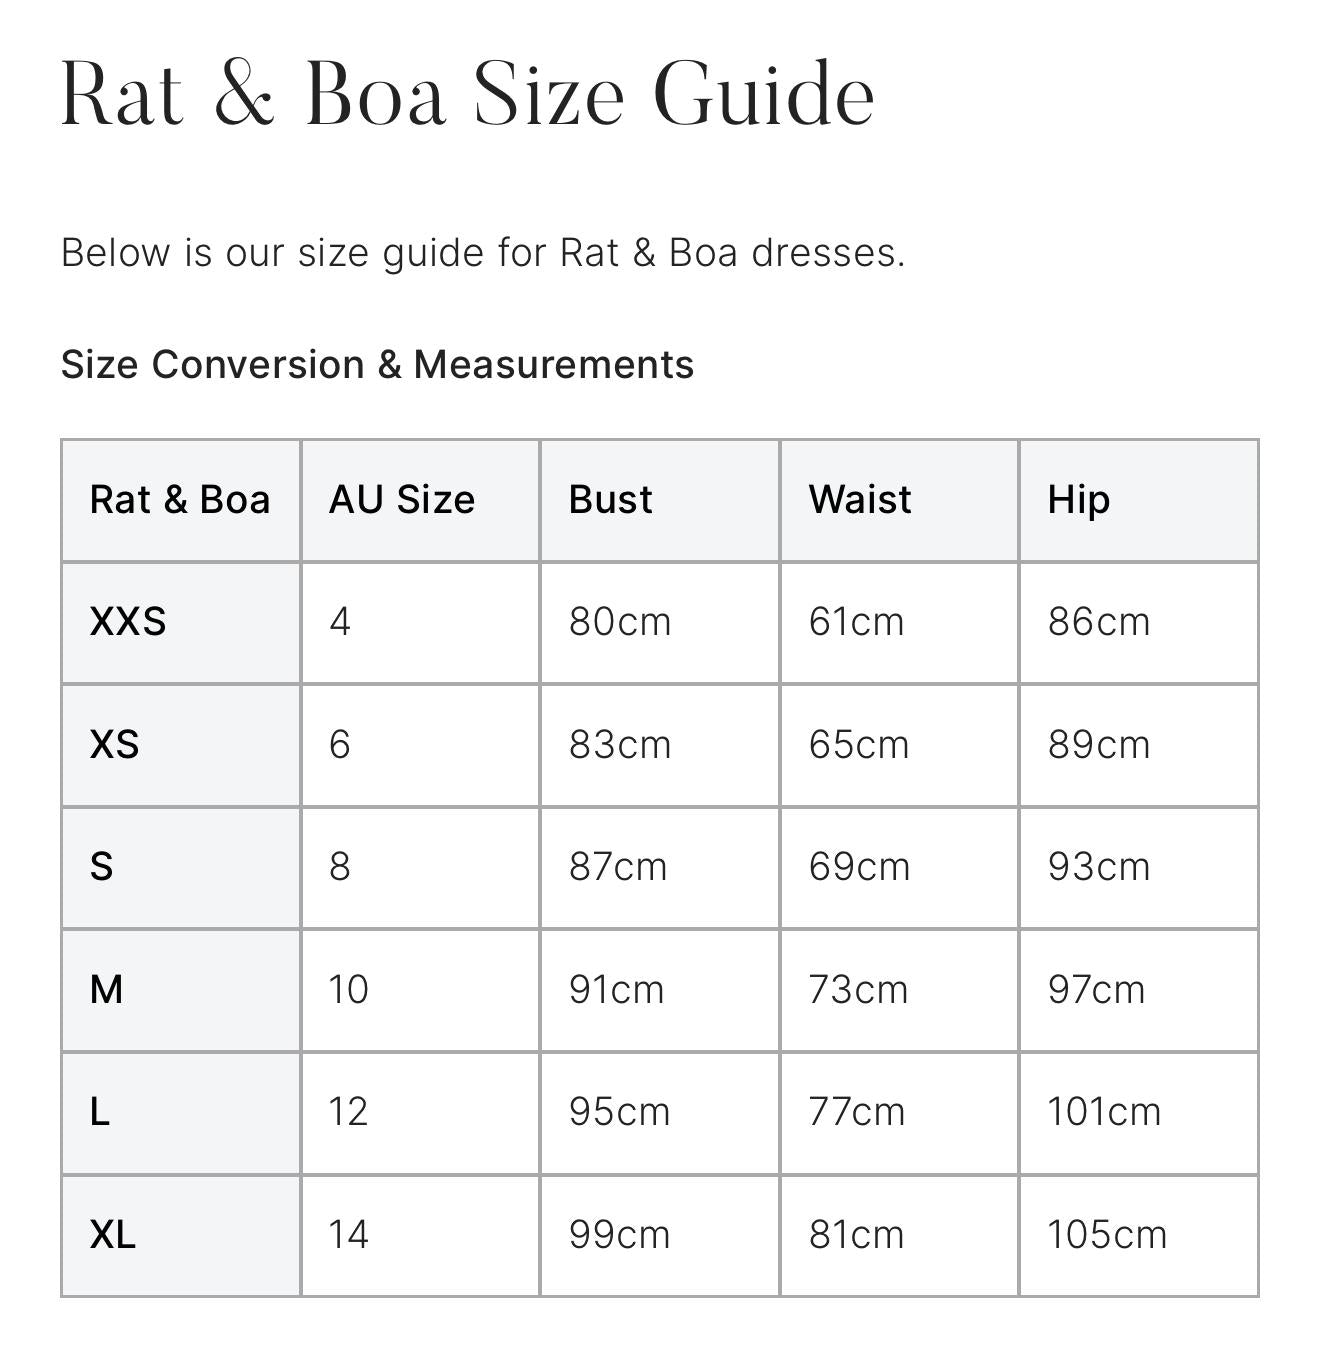Click the 93cm hip cell

pos(1099,867)
